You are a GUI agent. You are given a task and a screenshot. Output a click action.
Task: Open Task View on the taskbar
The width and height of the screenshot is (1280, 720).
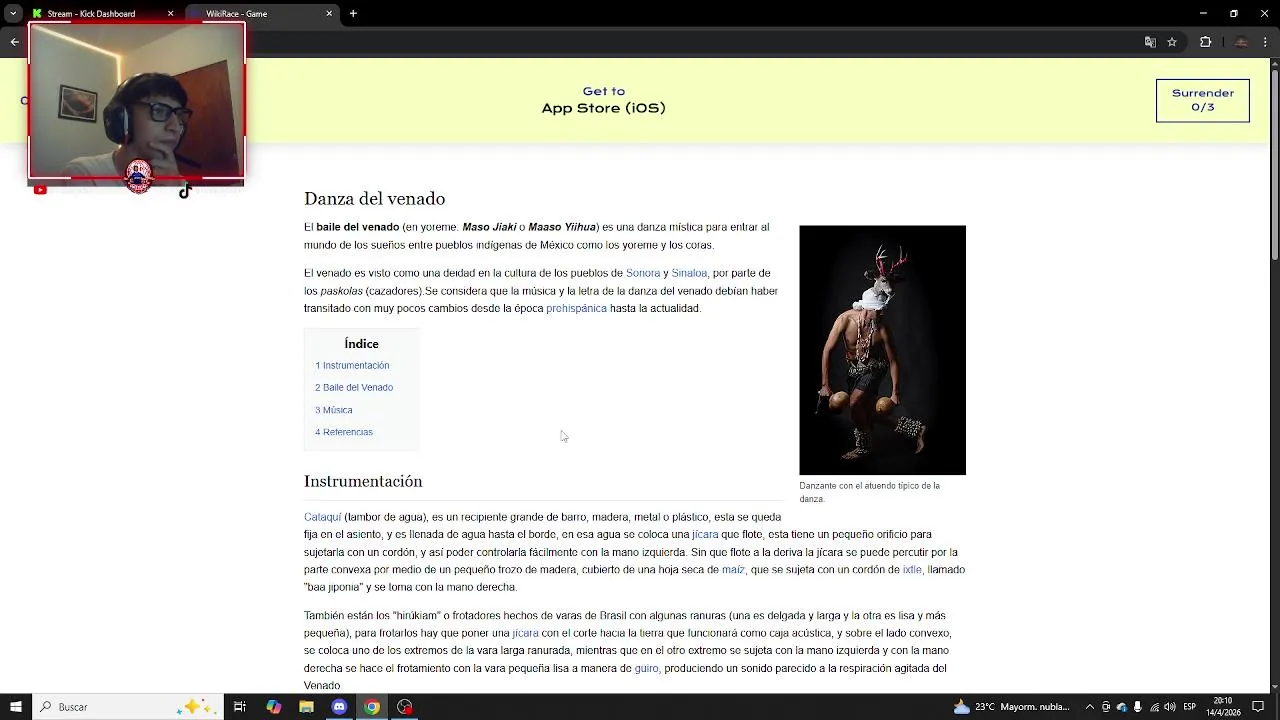point(240,707)
